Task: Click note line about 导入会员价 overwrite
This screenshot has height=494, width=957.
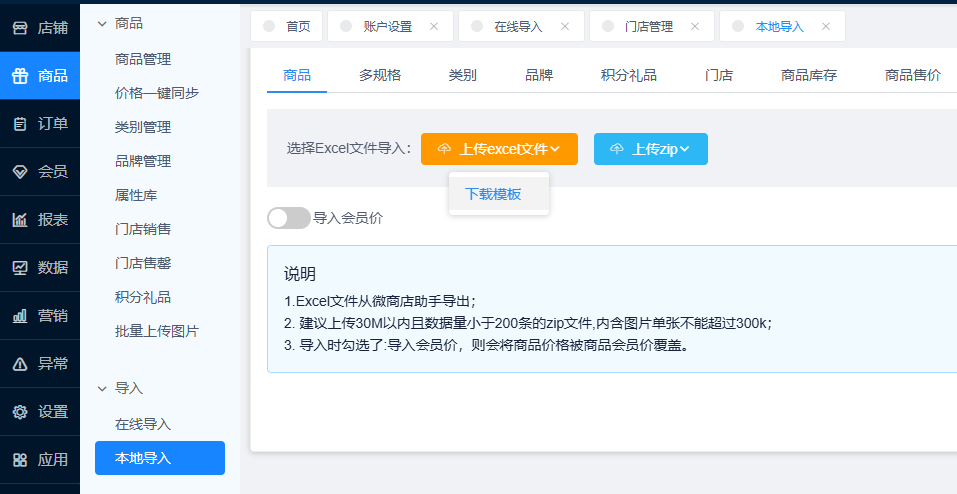Action: click(486, 346)
